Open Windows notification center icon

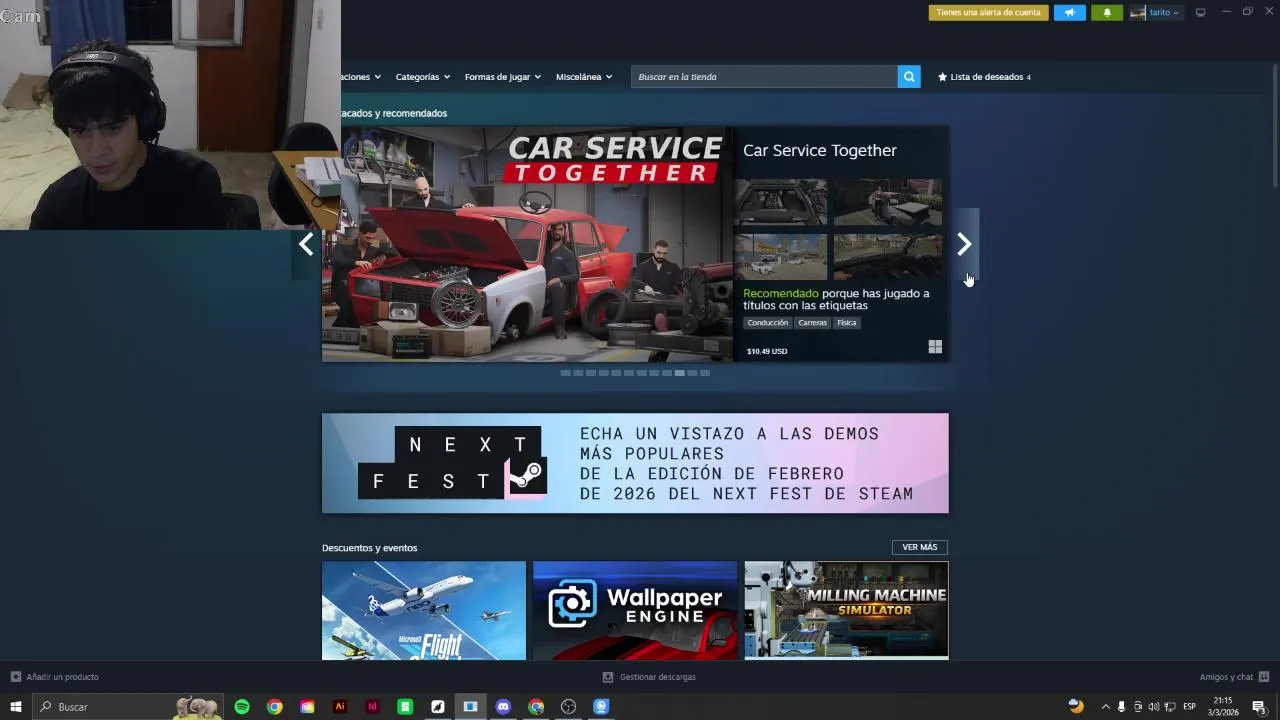[x=1259, y=707]
